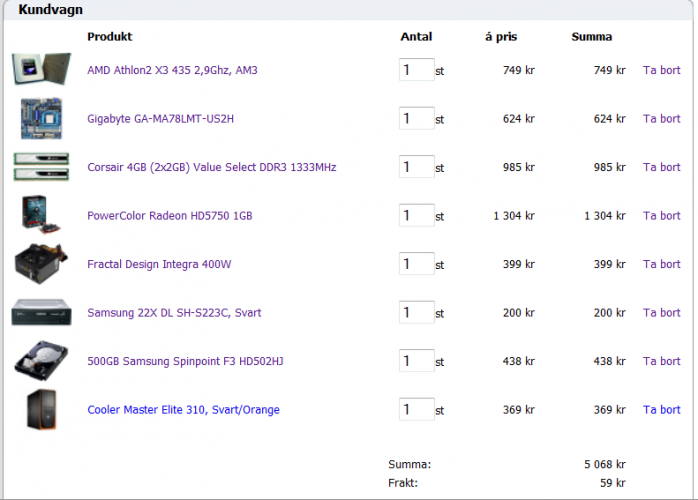The image size is (698, 500).
Task: Click the Samsung DVD drive image
Action: point(41,313)
